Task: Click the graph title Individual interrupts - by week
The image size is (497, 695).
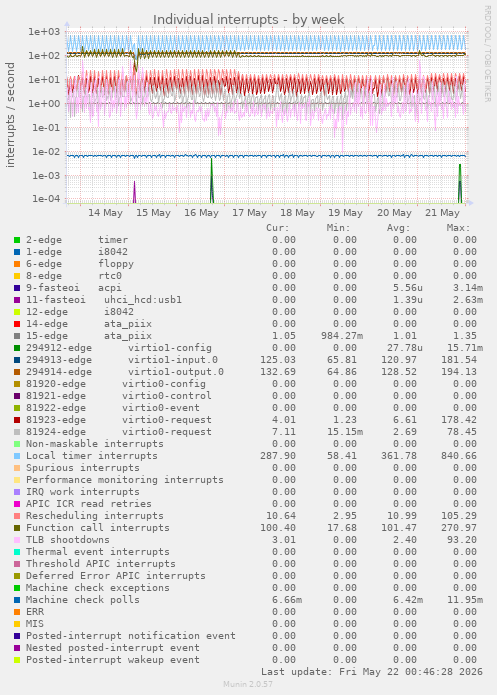Action: click(x=249, y=20)
